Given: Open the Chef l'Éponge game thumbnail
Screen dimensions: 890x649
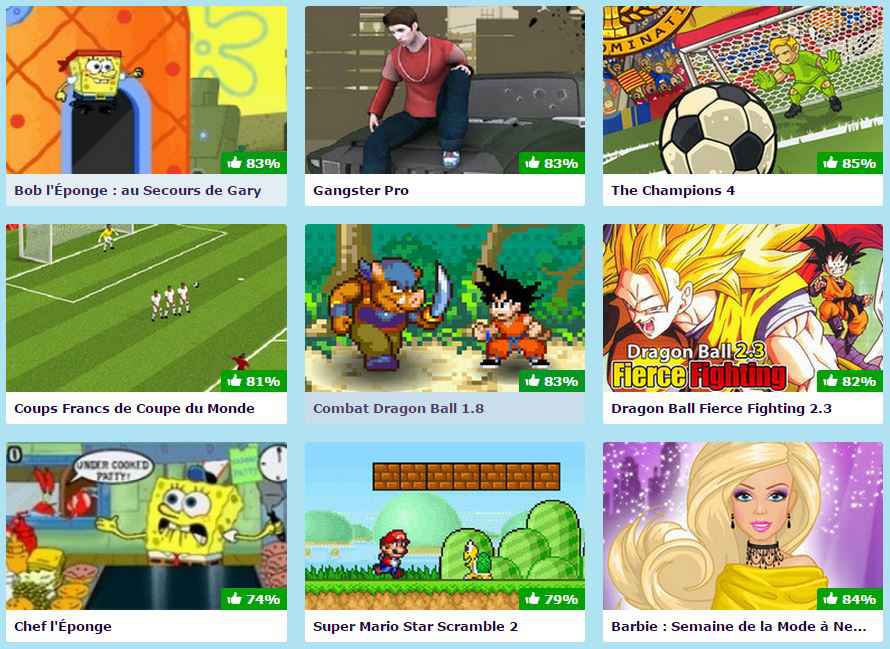Looking at the screenshot, I should point(146,526).
